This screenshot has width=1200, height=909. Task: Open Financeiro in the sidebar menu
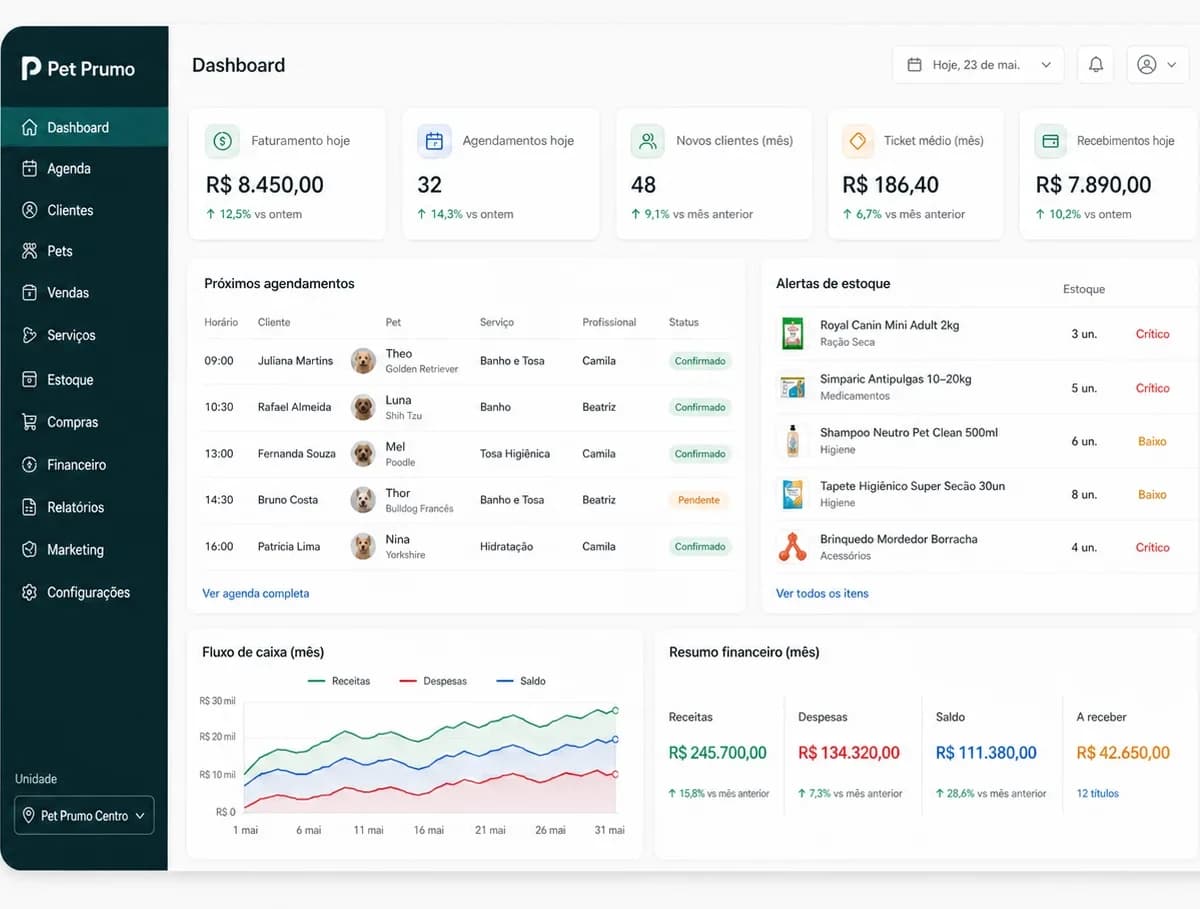pos(84,465)
